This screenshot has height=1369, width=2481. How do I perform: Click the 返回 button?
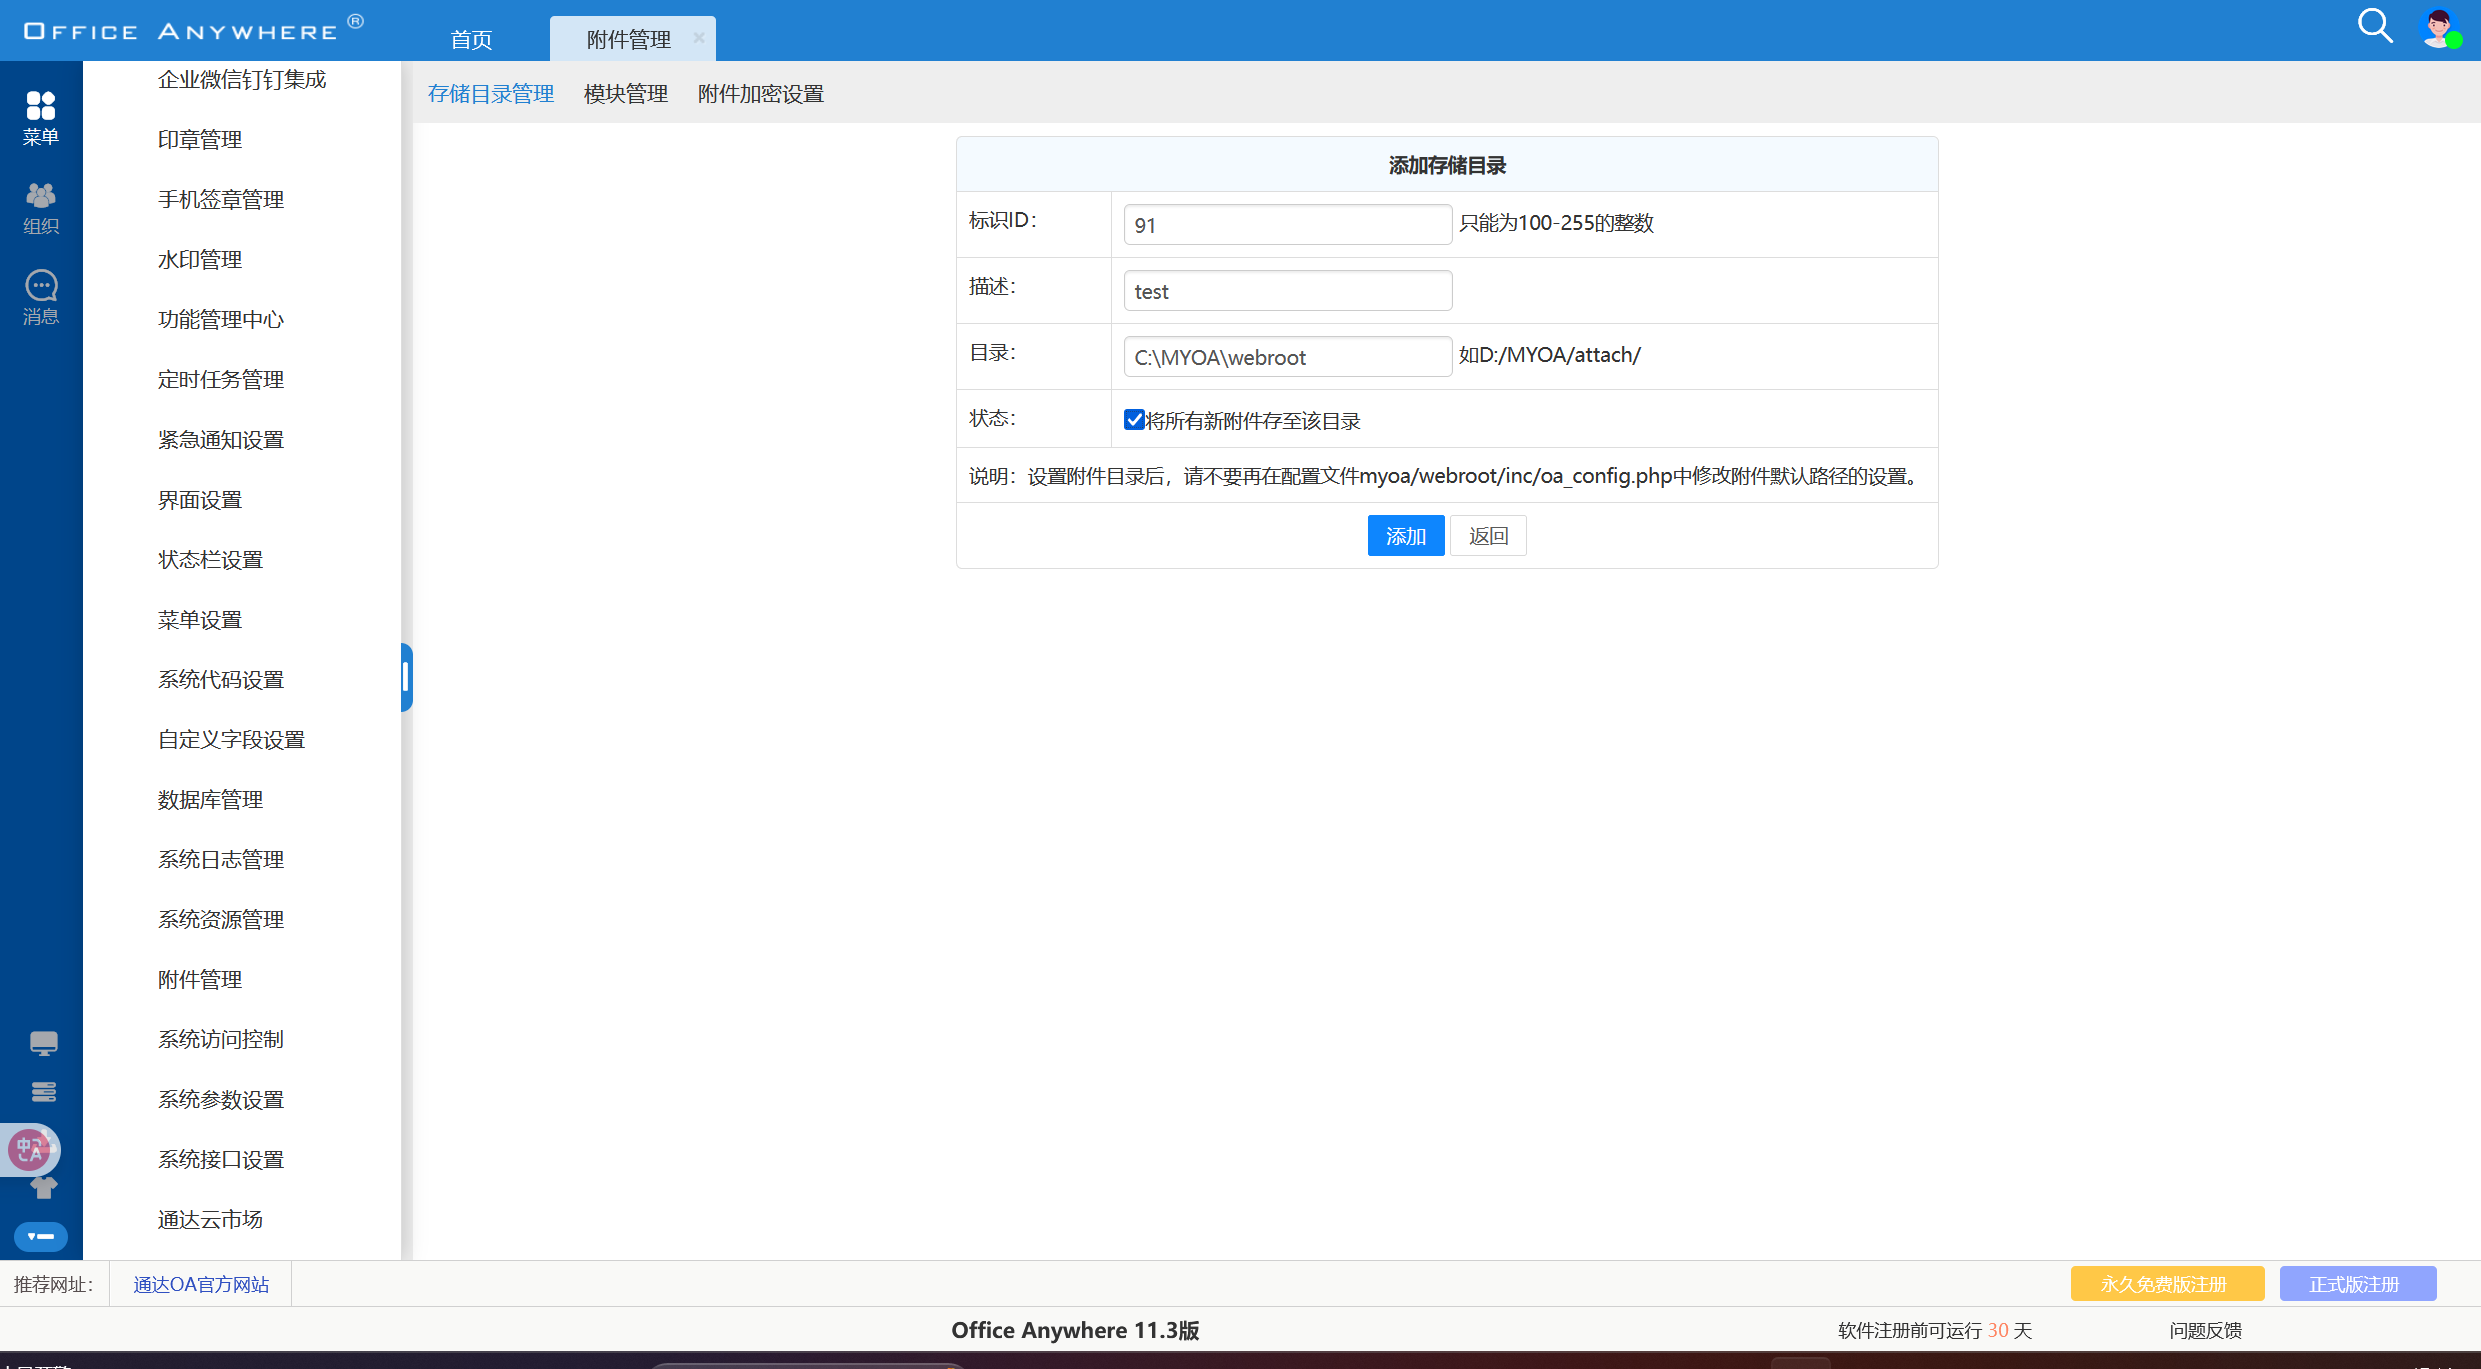[x=1487, y=536]
